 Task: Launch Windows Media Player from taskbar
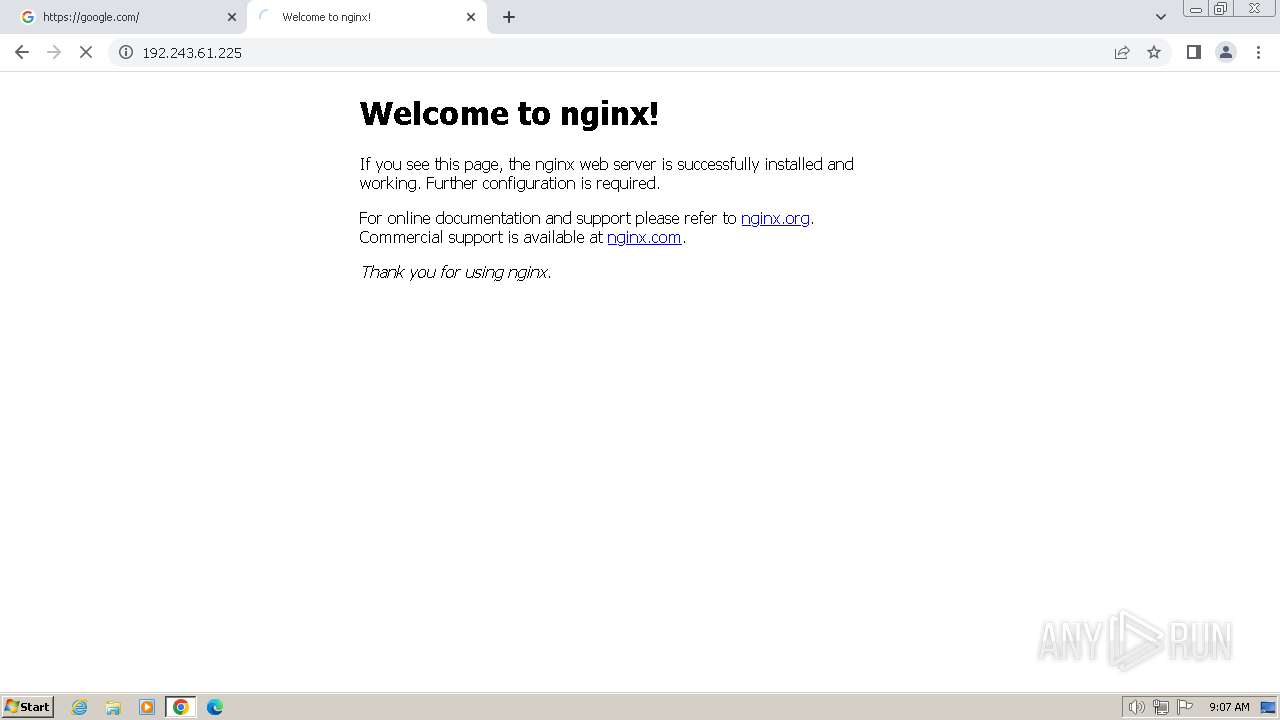coord(147,707)
